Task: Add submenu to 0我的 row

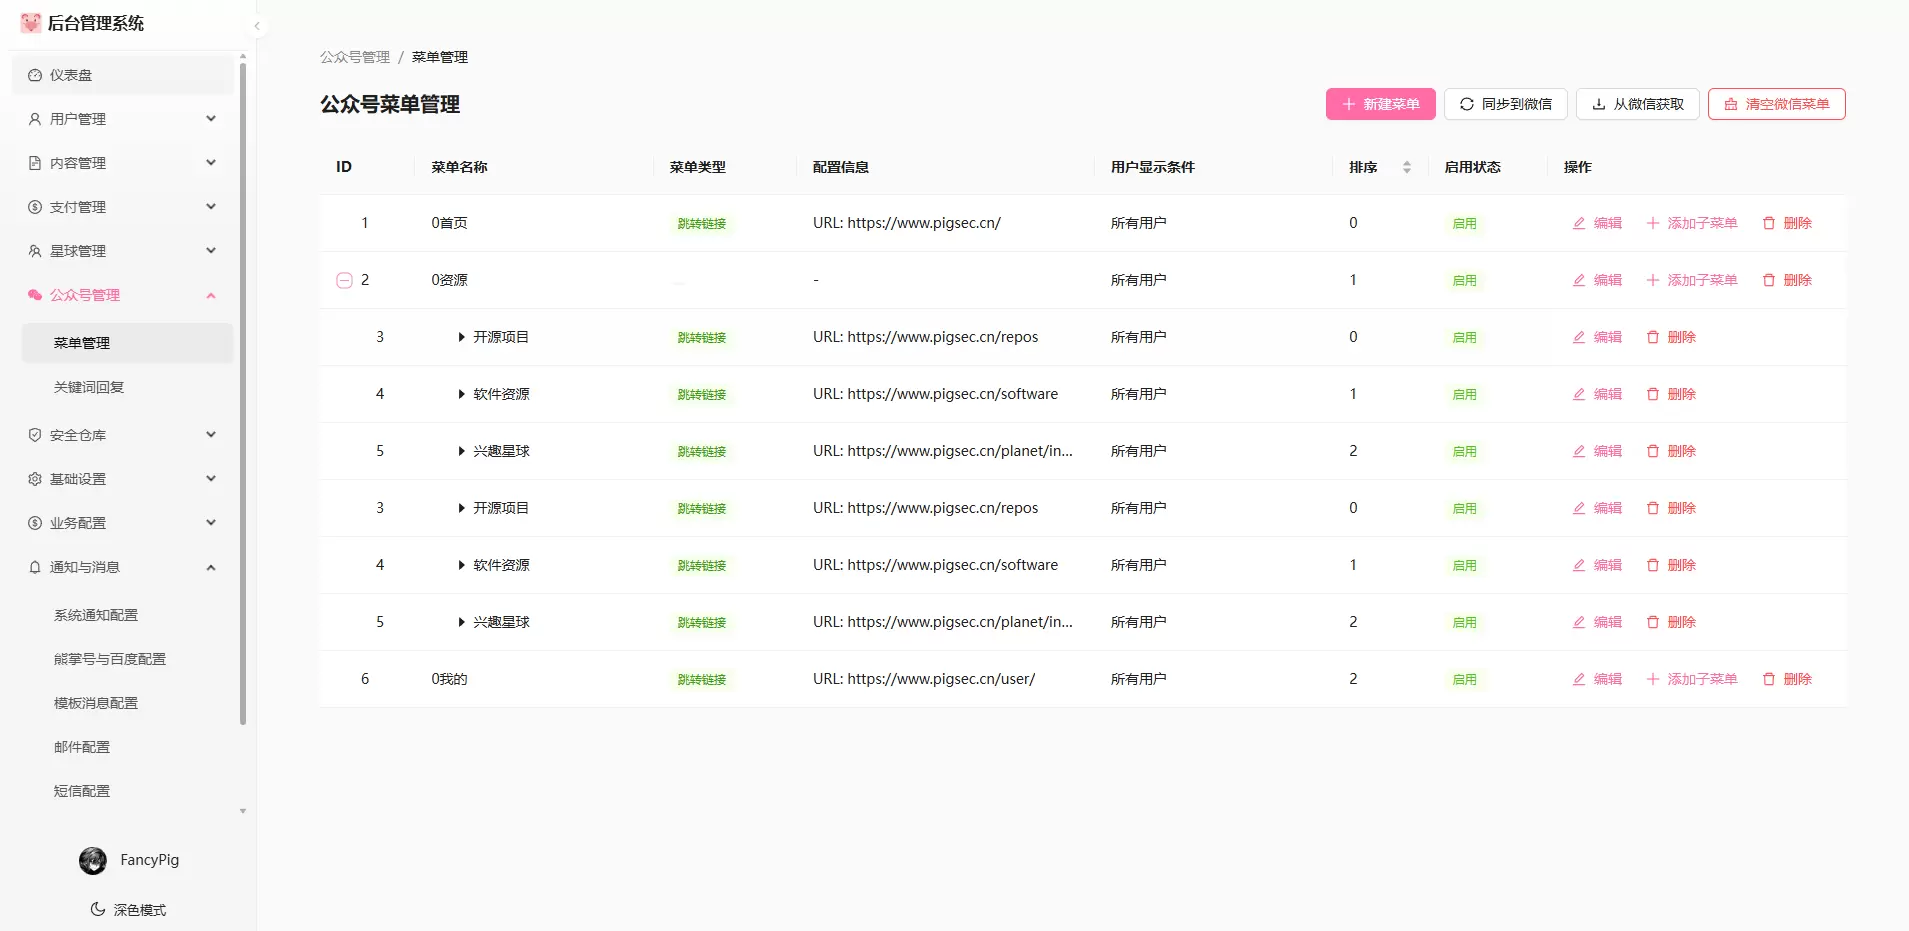Action: tap(1692, 679)
